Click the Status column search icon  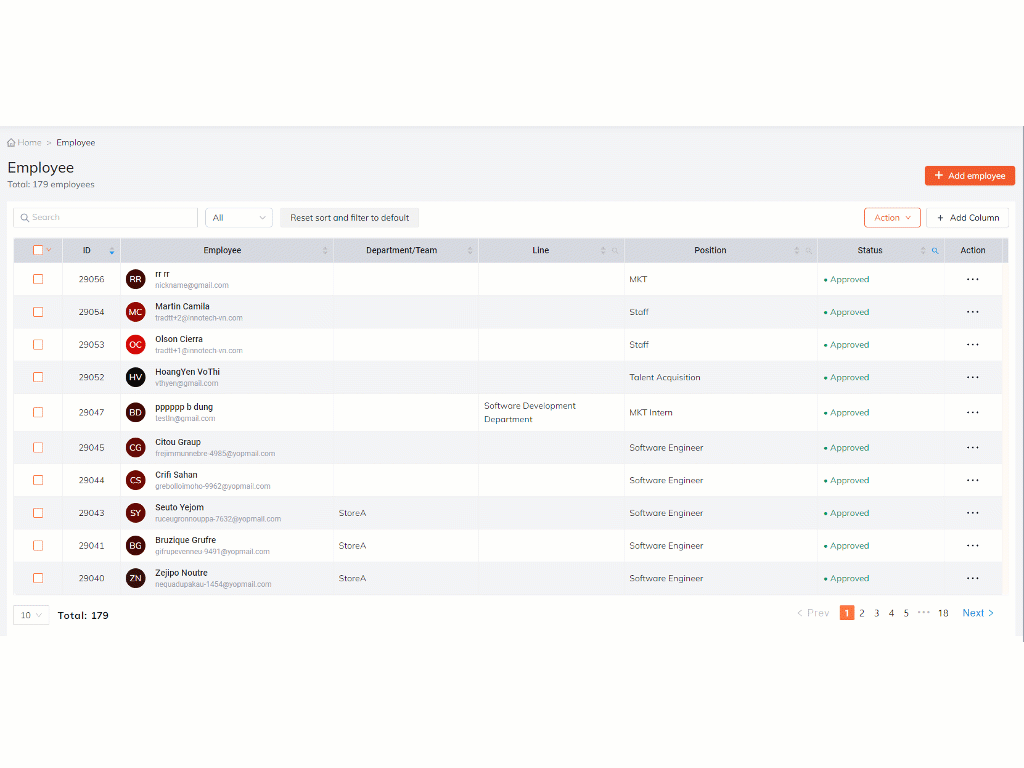(935, 251)
